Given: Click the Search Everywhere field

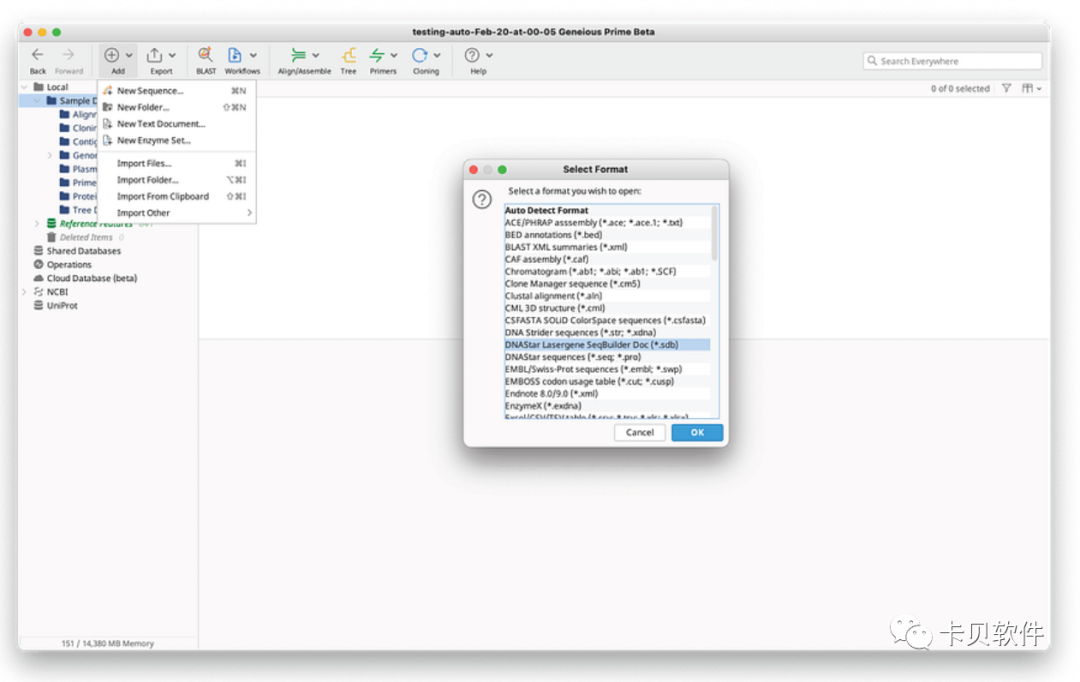Looking at the screenshot, I should (x=952, y=61).
